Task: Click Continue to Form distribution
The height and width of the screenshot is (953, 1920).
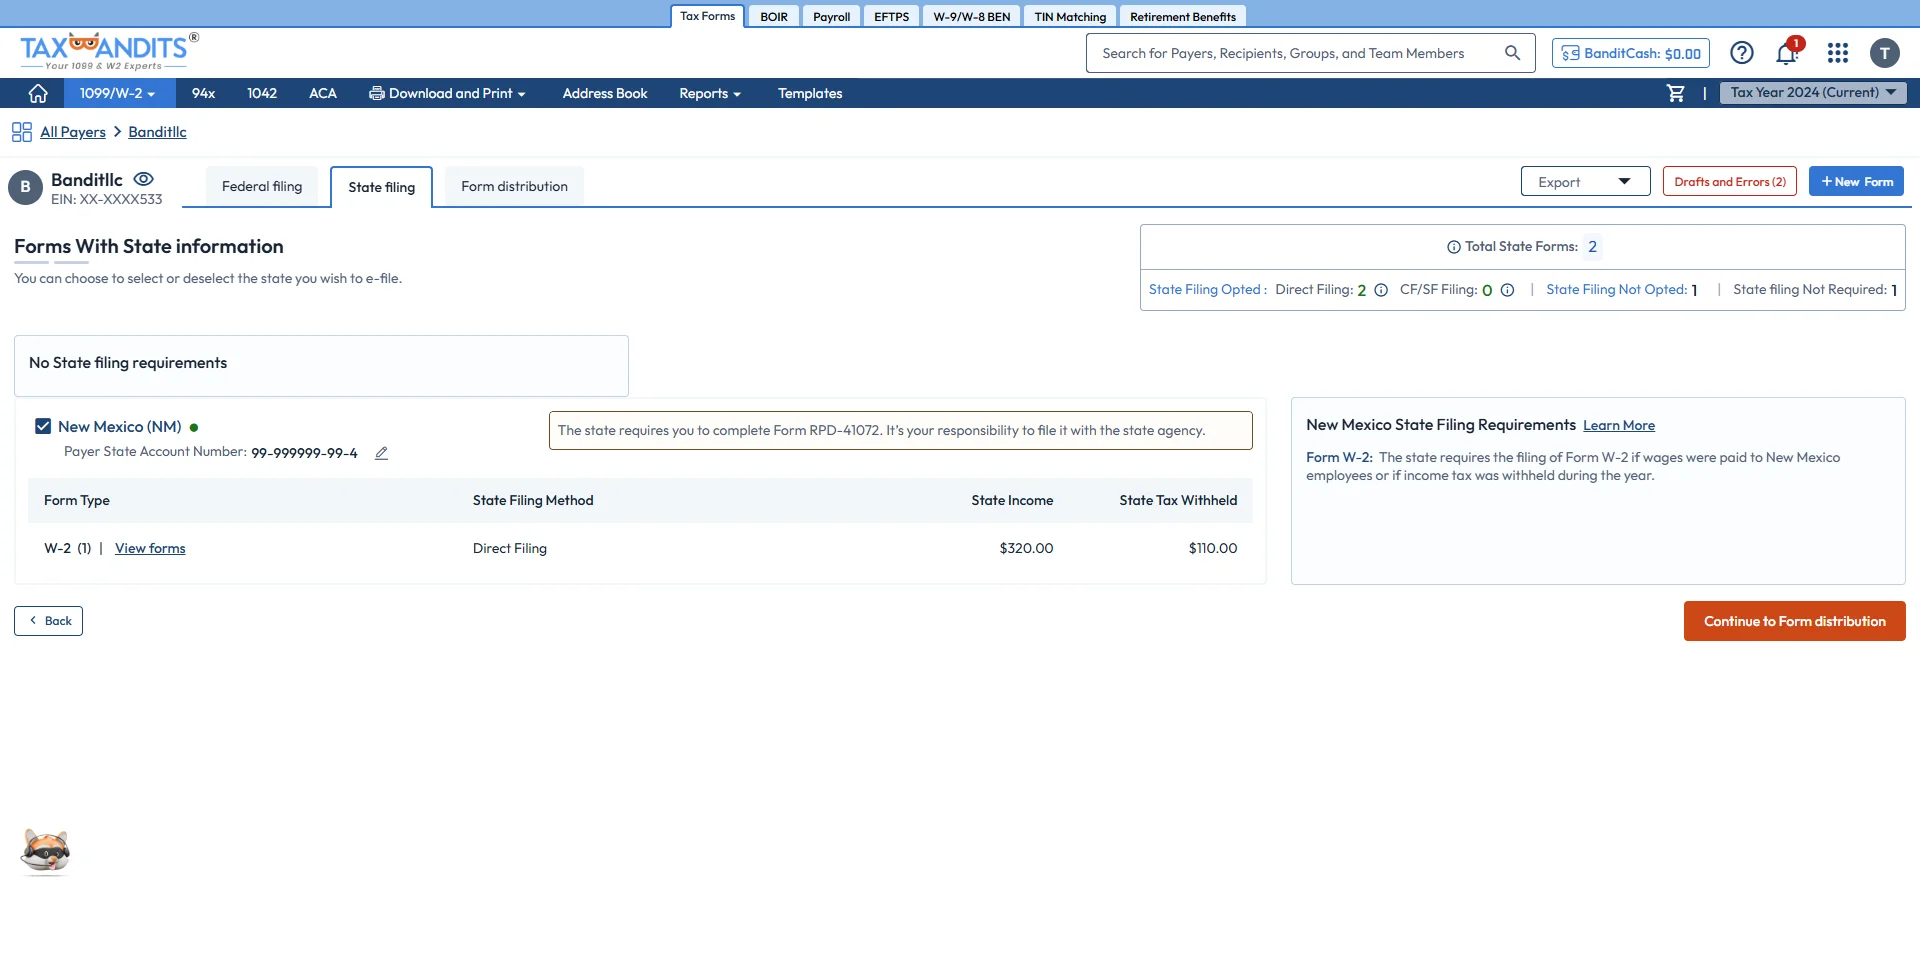Action: click(x=1795, y=621)
